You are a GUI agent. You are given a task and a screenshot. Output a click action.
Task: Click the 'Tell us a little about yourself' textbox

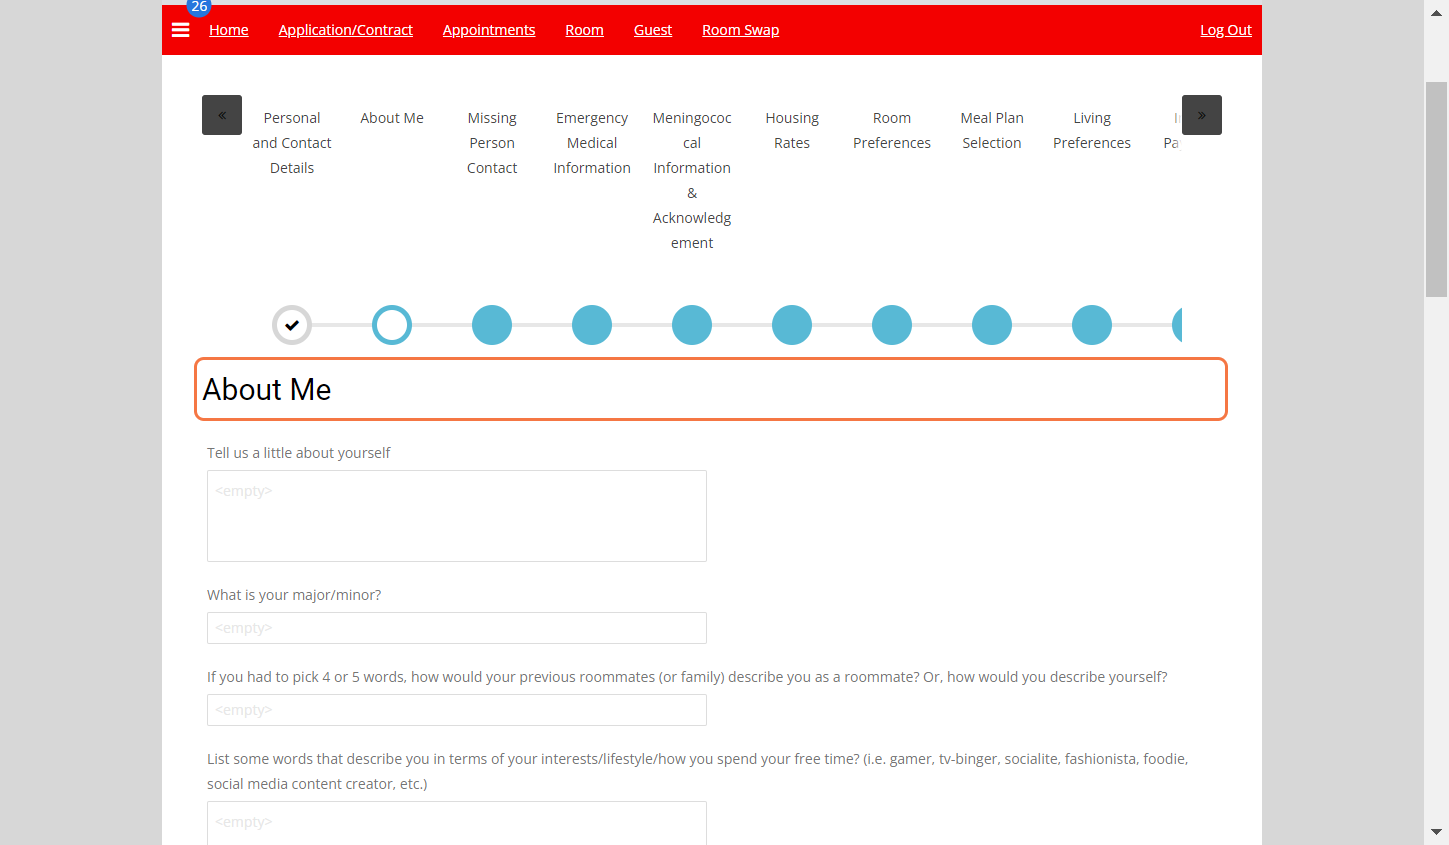[x=457, y=516]
